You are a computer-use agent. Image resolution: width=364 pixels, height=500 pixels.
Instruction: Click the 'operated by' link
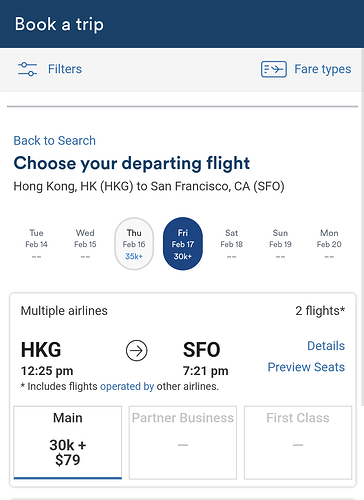(127, 386)
